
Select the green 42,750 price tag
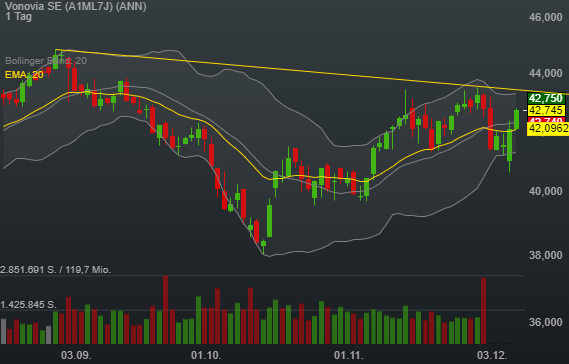(x=546, y=98)
